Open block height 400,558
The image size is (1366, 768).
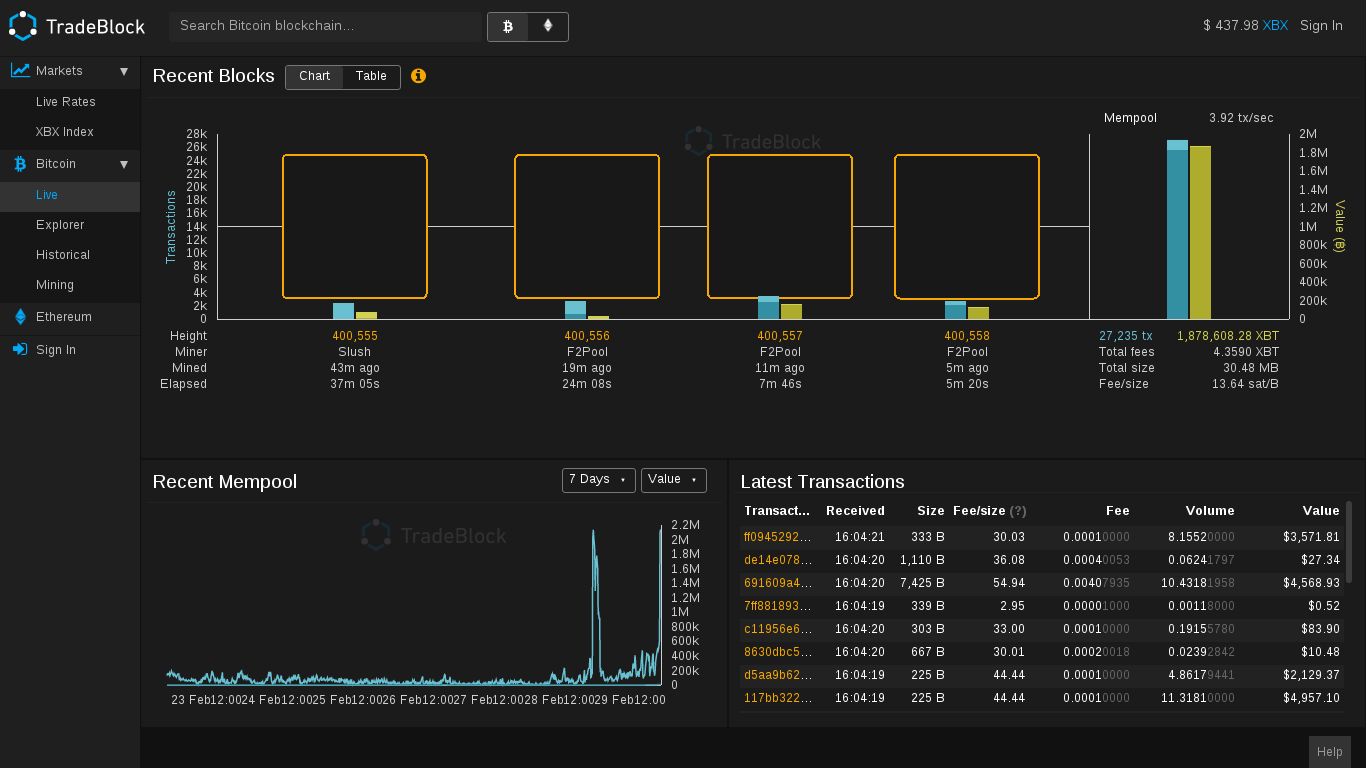coord(967,337)
